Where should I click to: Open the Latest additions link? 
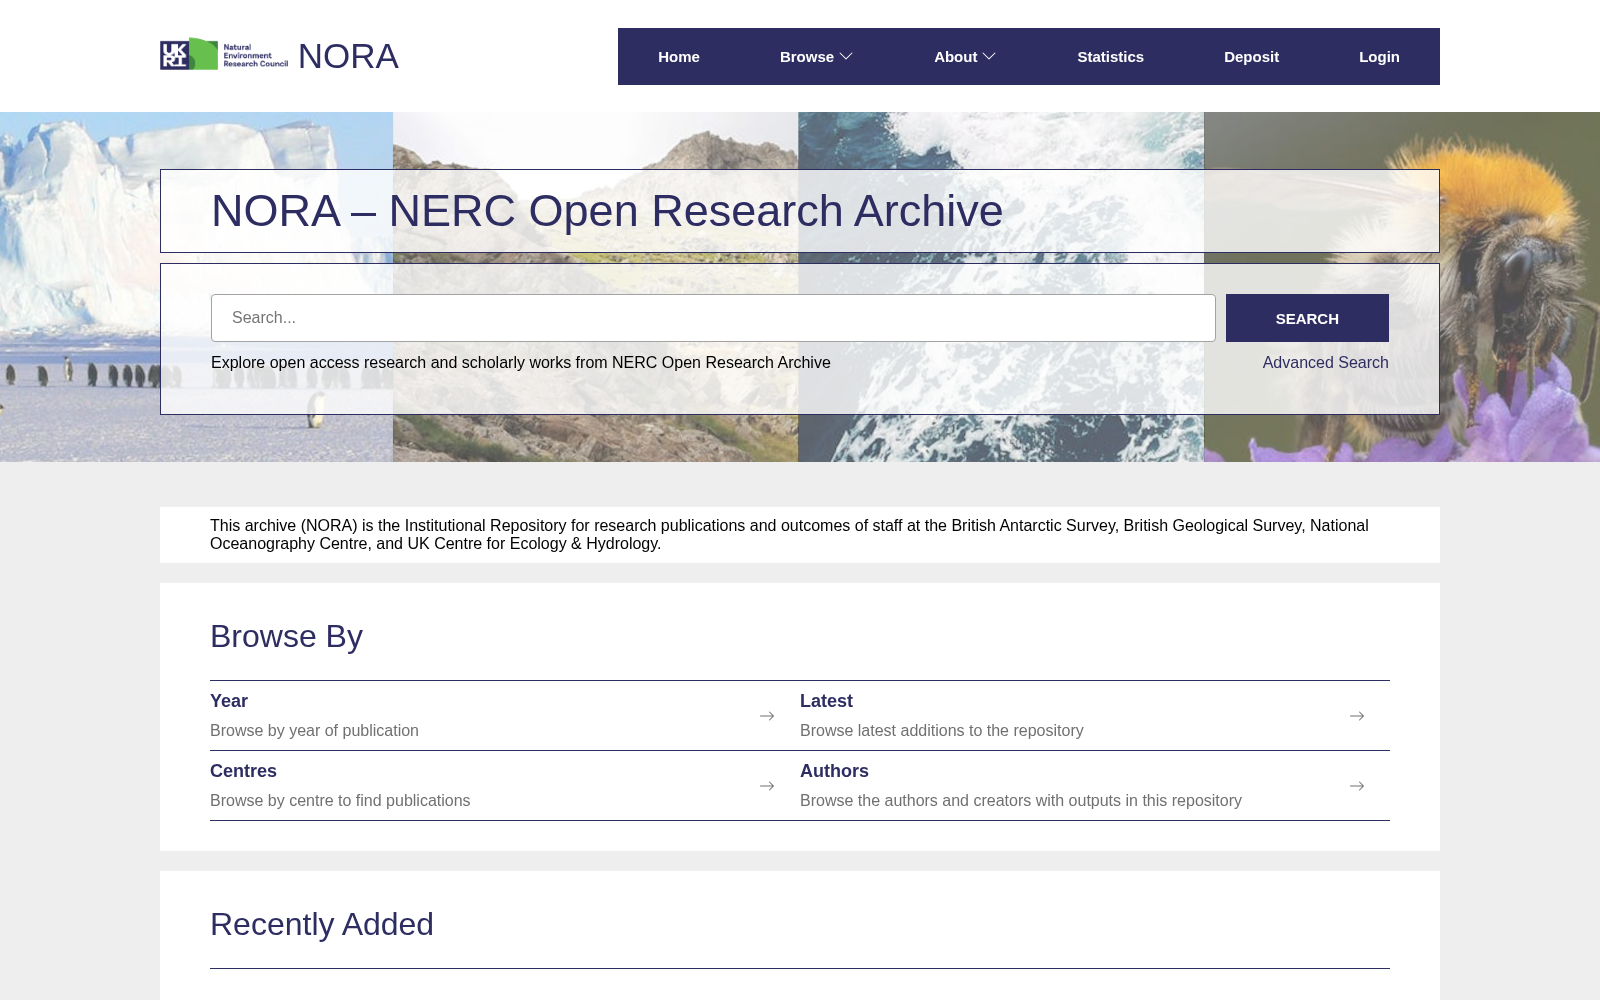[x=826, y=701]
